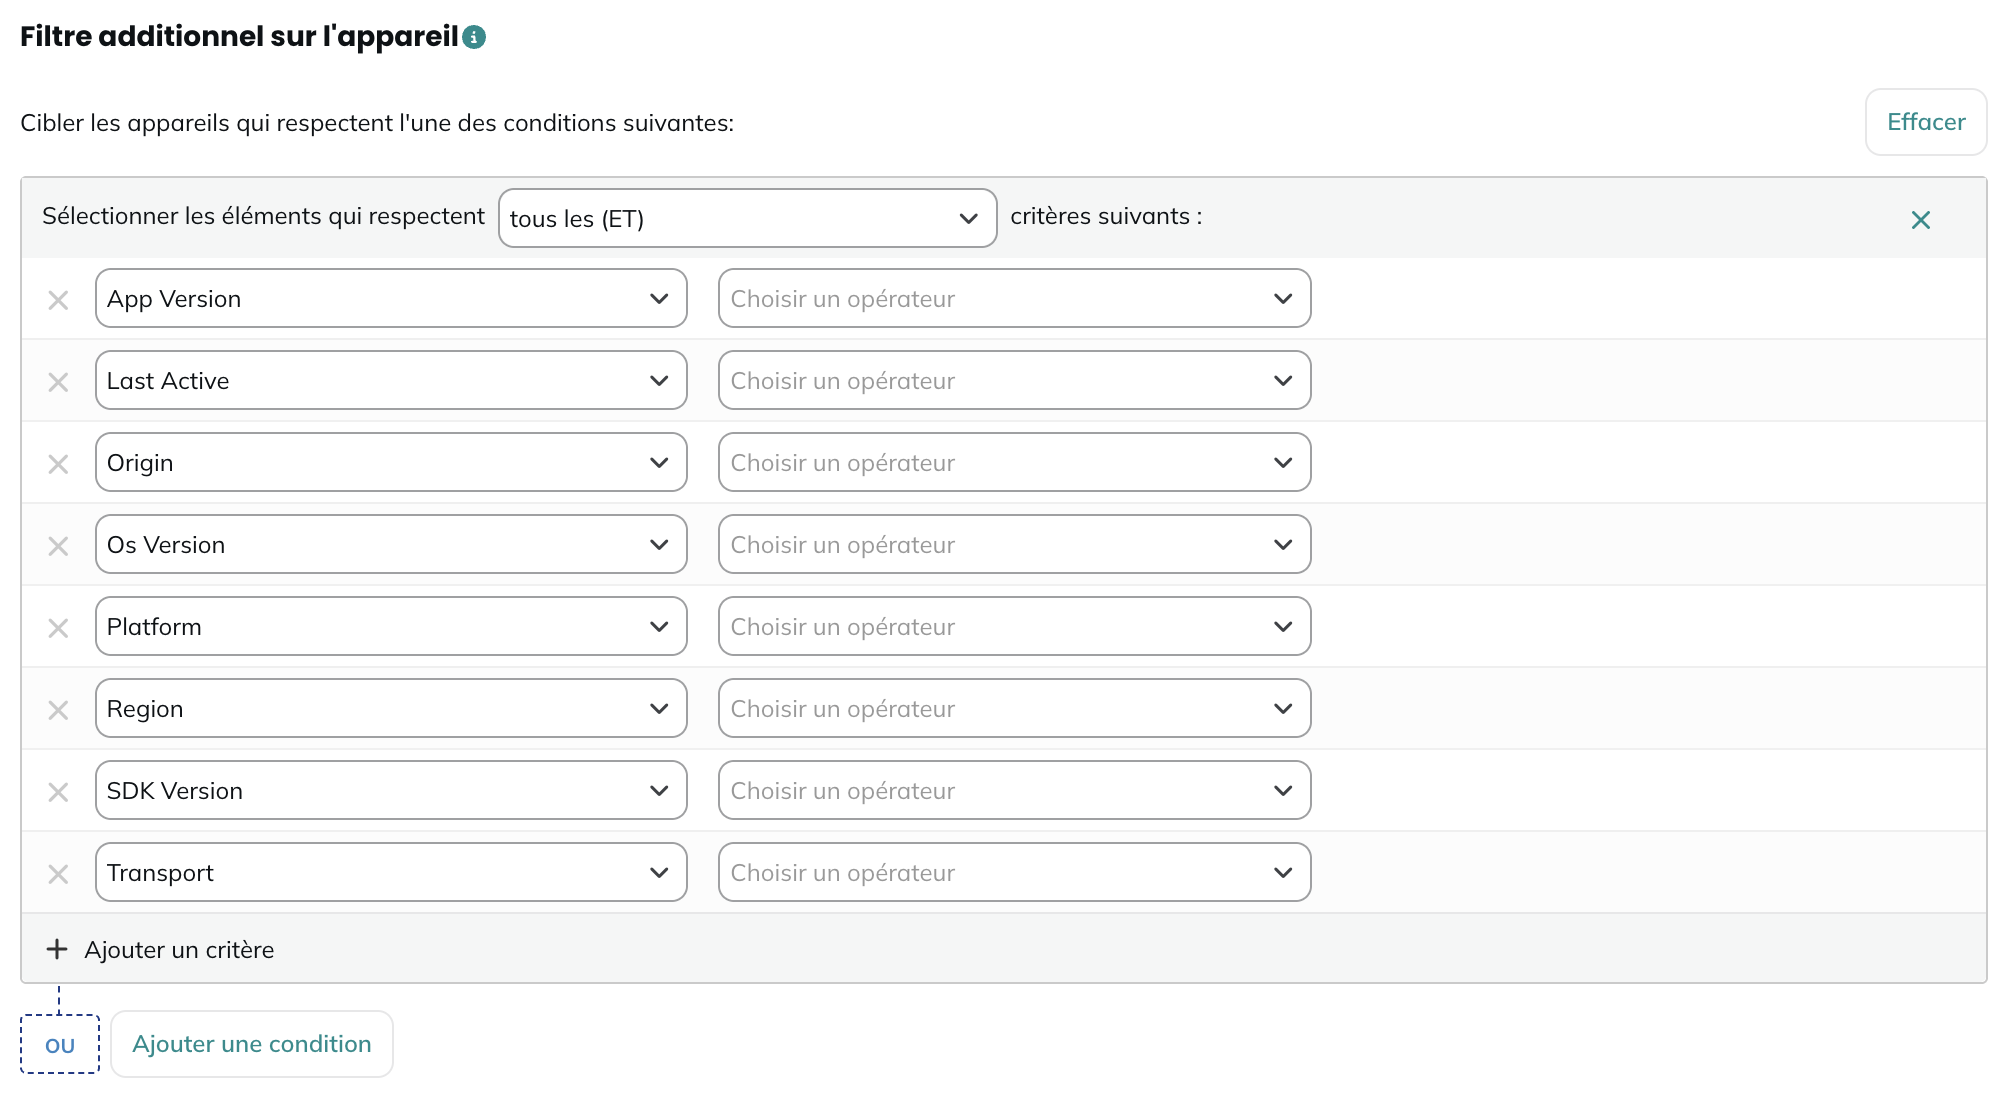2010x1098 pixels.
Task: Open the Platform attribute dropdown
Action: [x=391, y=626]
